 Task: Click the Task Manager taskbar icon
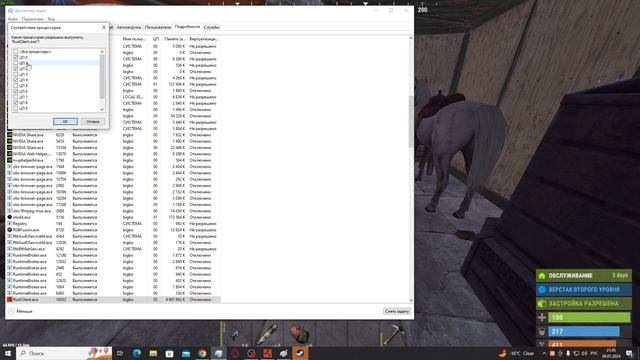(218, 353)
